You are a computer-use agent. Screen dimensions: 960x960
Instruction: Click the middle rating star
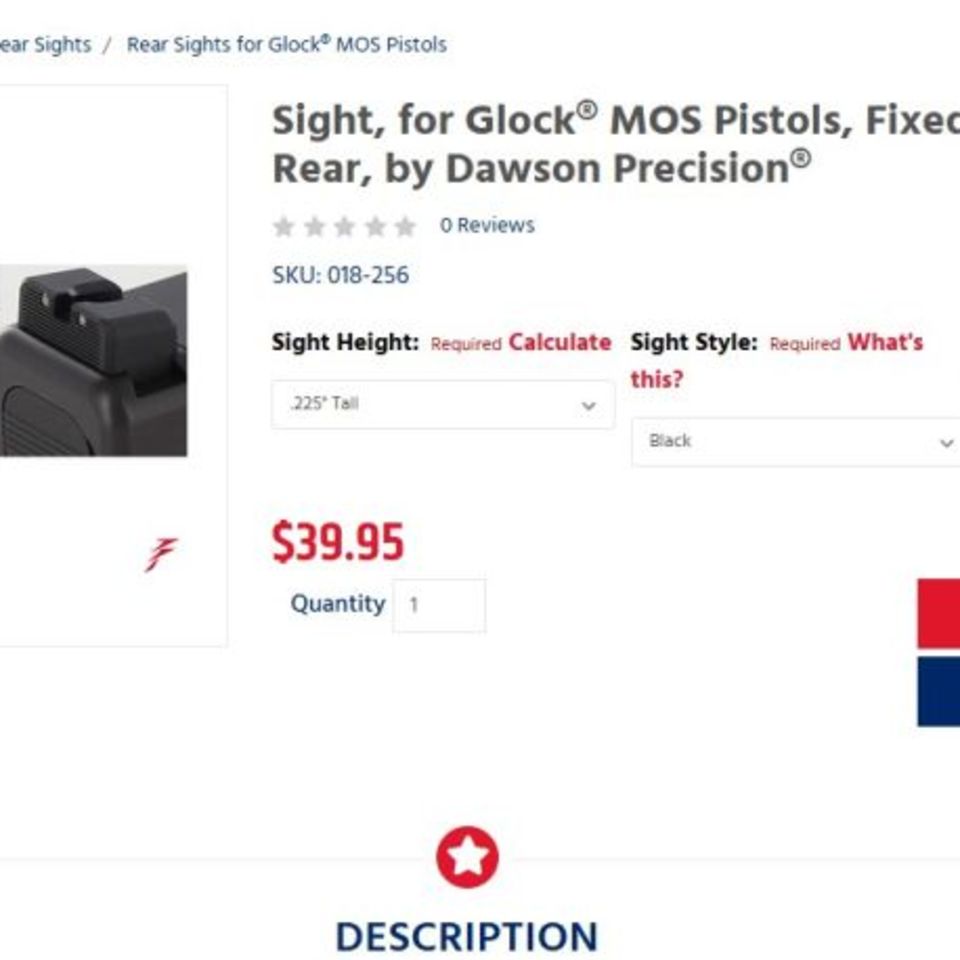[347, 225]
